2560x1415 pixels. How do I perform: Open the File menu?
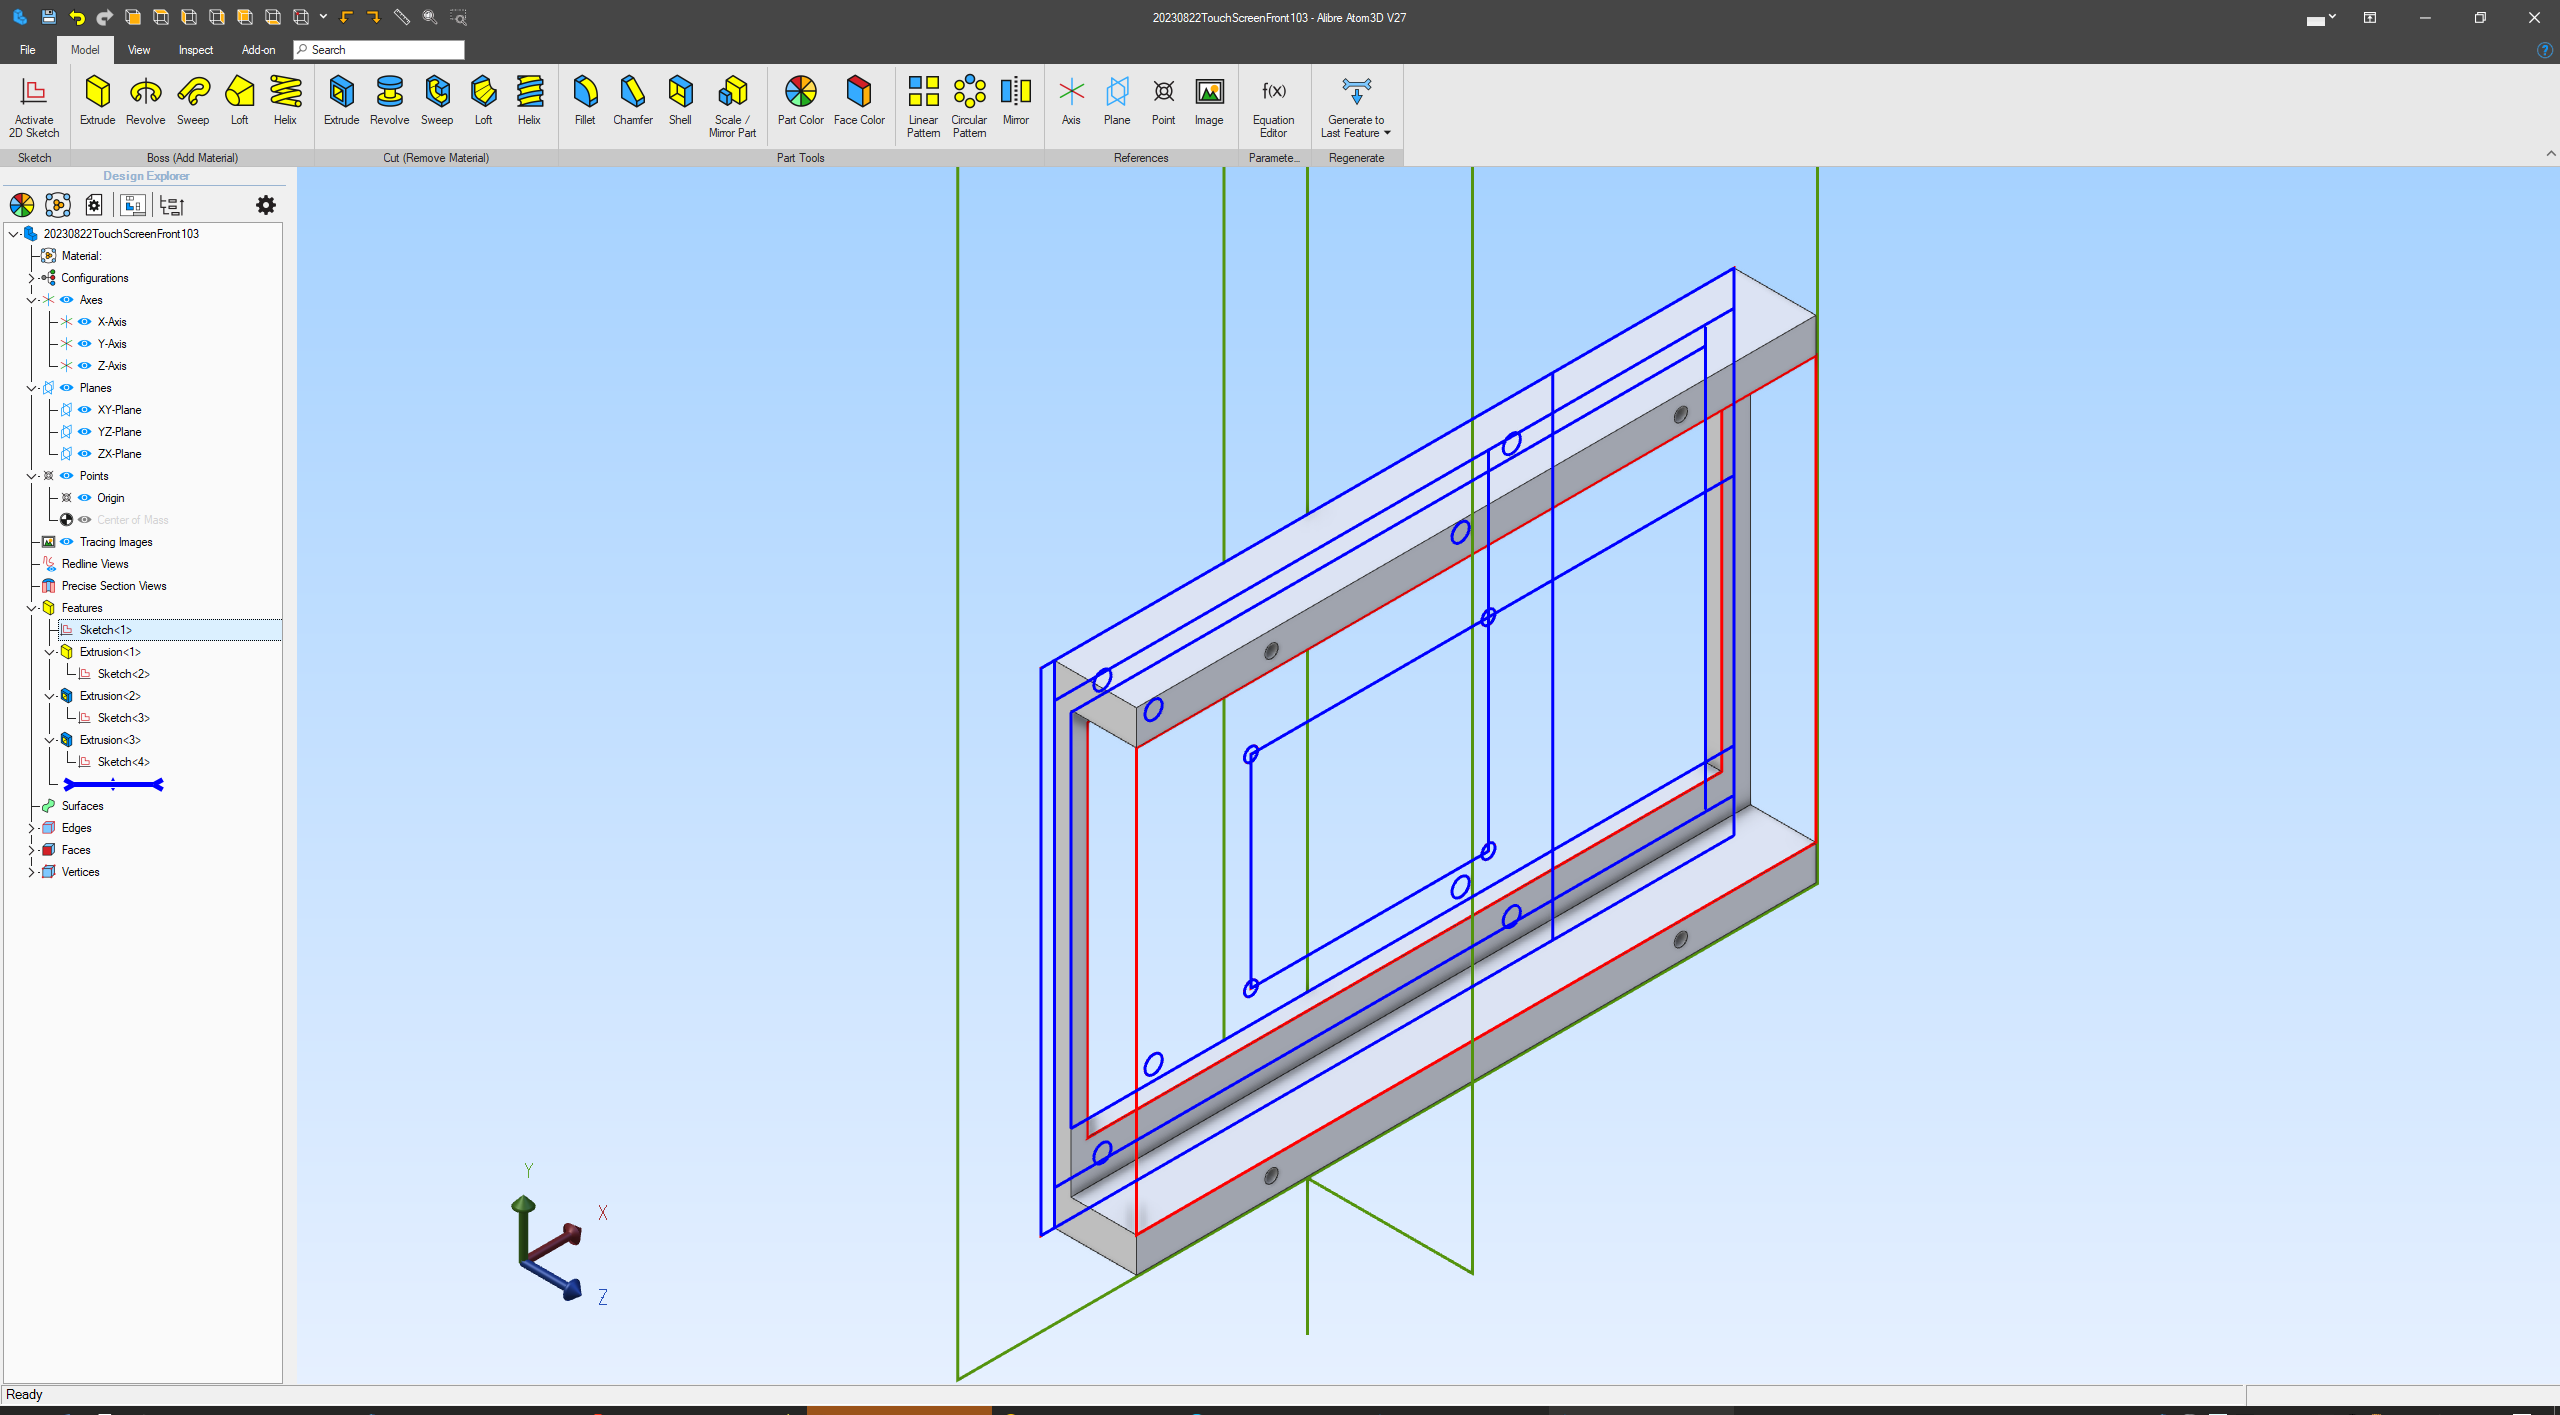coord(28,50)
